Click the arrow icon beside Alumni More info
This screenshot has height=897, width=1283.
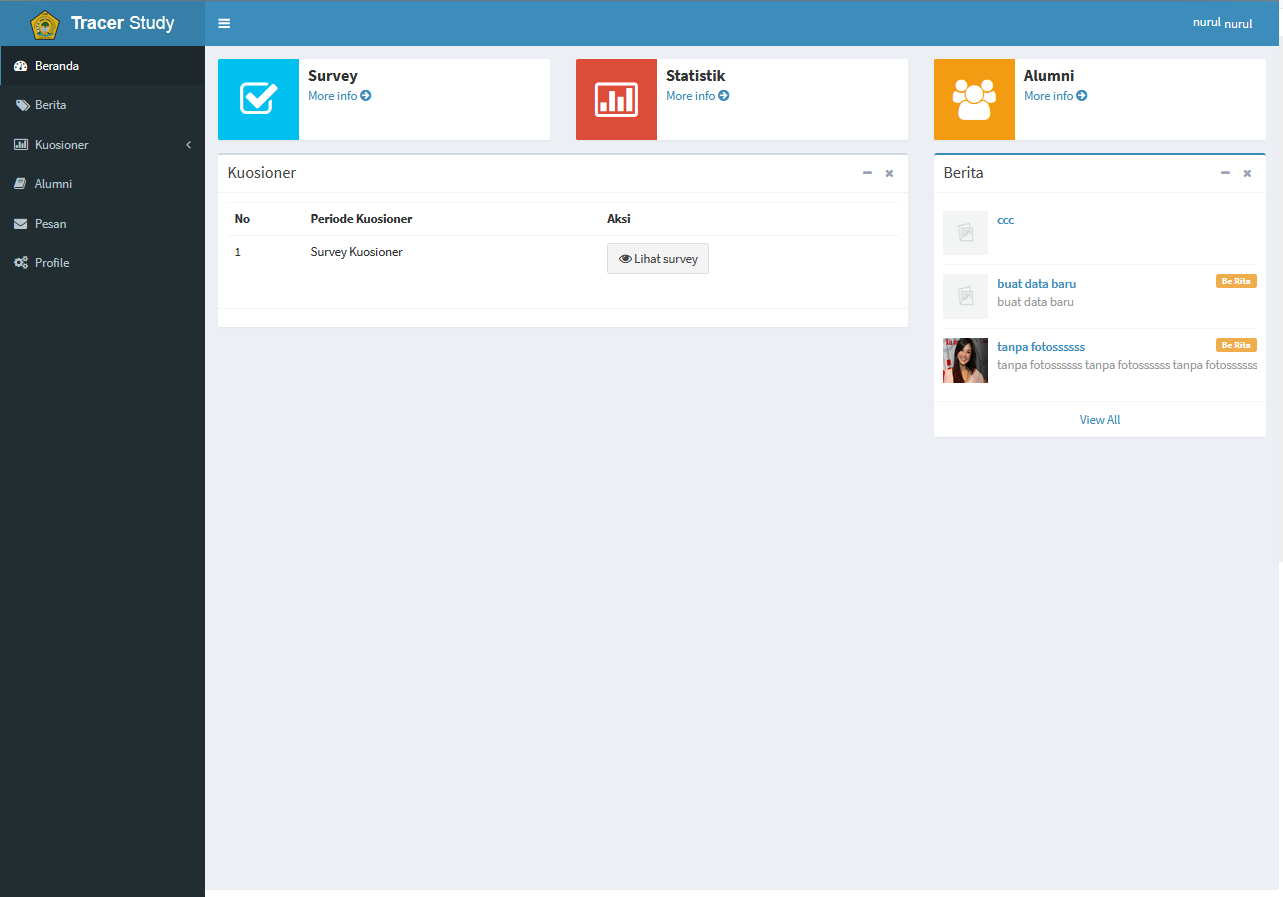[1082, 96]
